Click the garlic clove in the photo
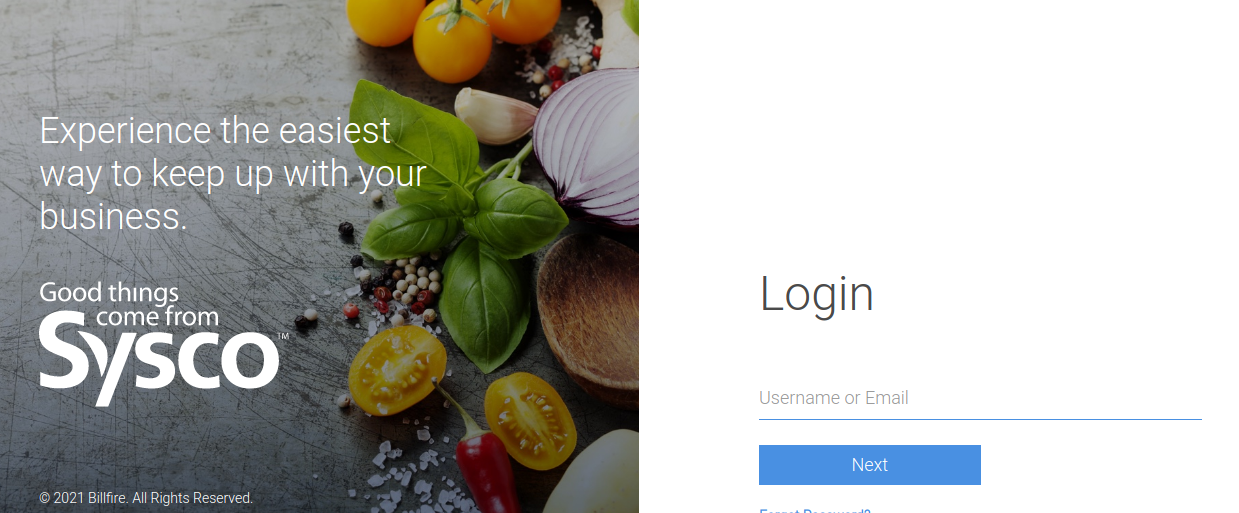The width and height of the screenshot is (1239, 513). (x=497, y=115)
